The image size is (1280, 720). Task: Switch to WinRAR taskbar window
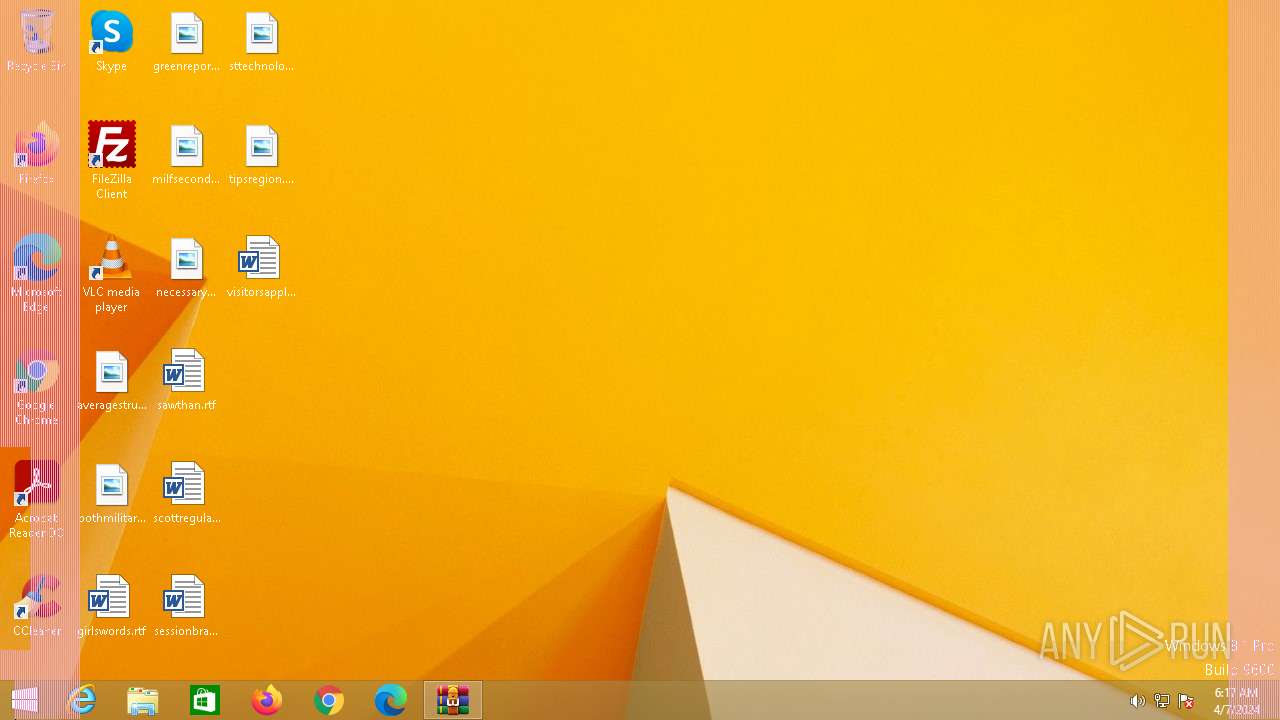click(x=453, y=700)
